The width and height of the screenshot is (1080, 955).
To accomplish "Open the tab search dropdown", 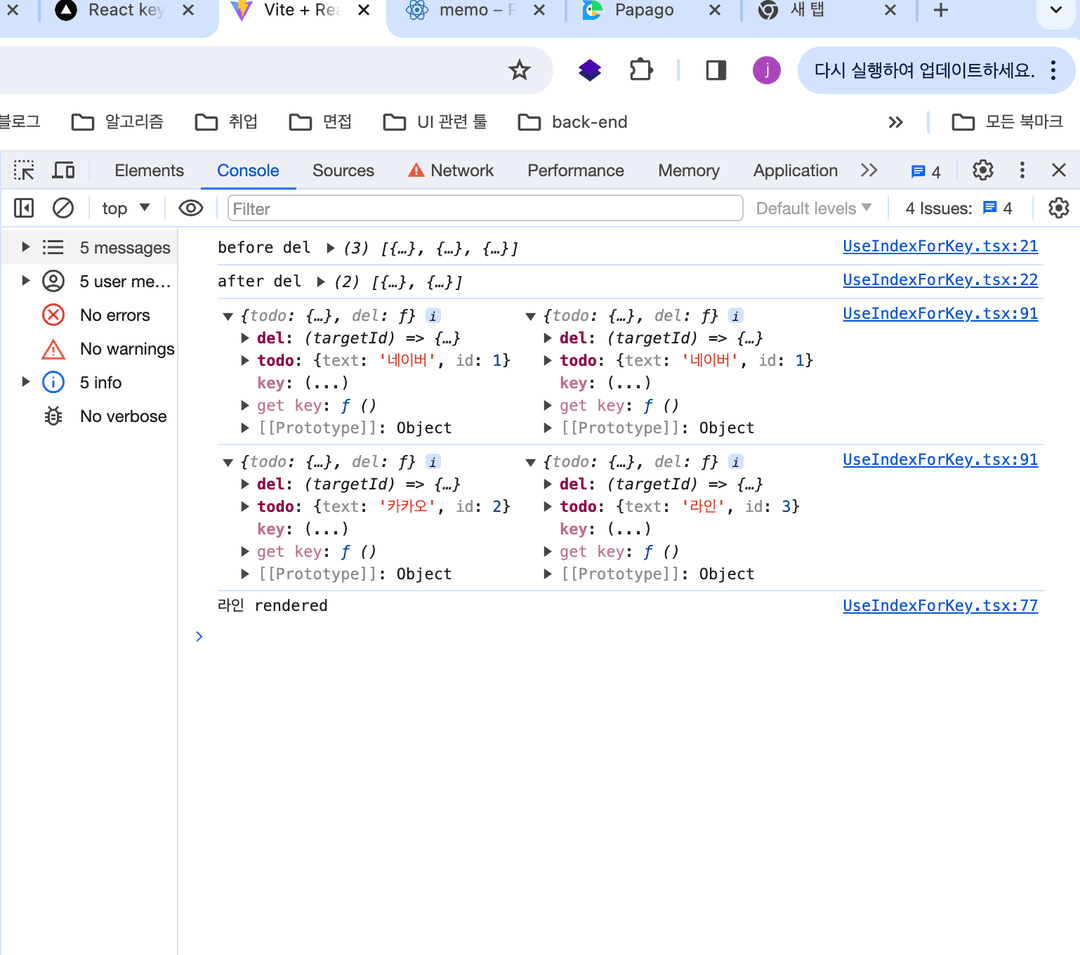I will coord(1056,10).
